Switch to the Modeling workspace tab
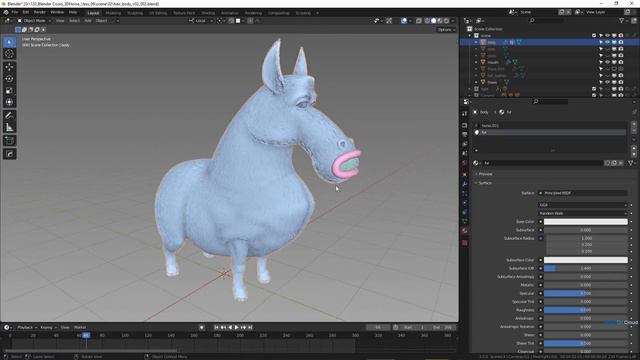Screen dimensions: 640x360 (113, 13)
